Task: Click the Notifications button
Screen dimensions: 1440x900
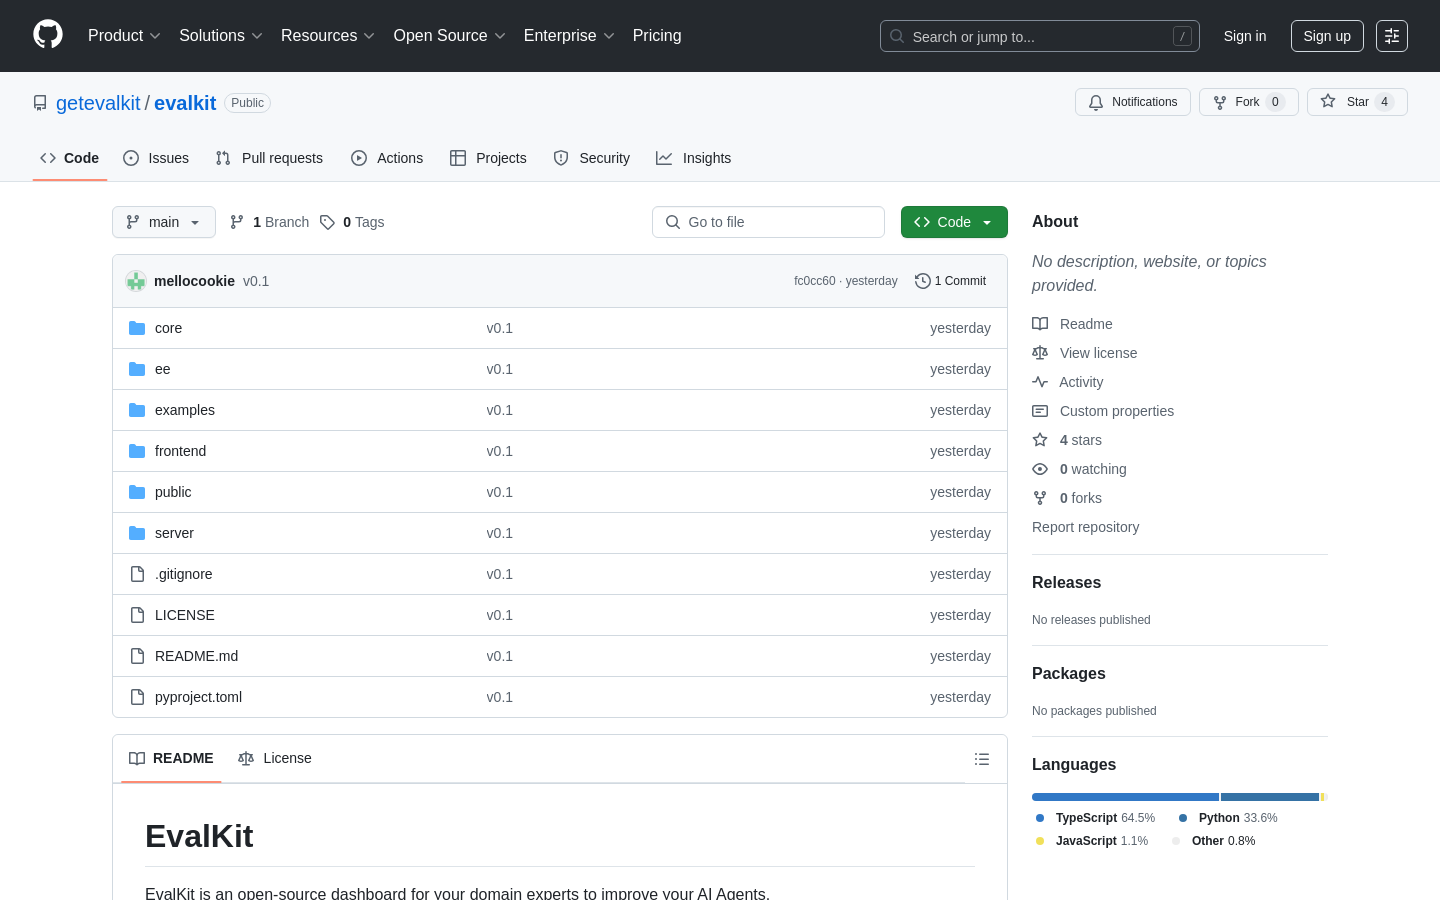Action: click(1133, 102)
